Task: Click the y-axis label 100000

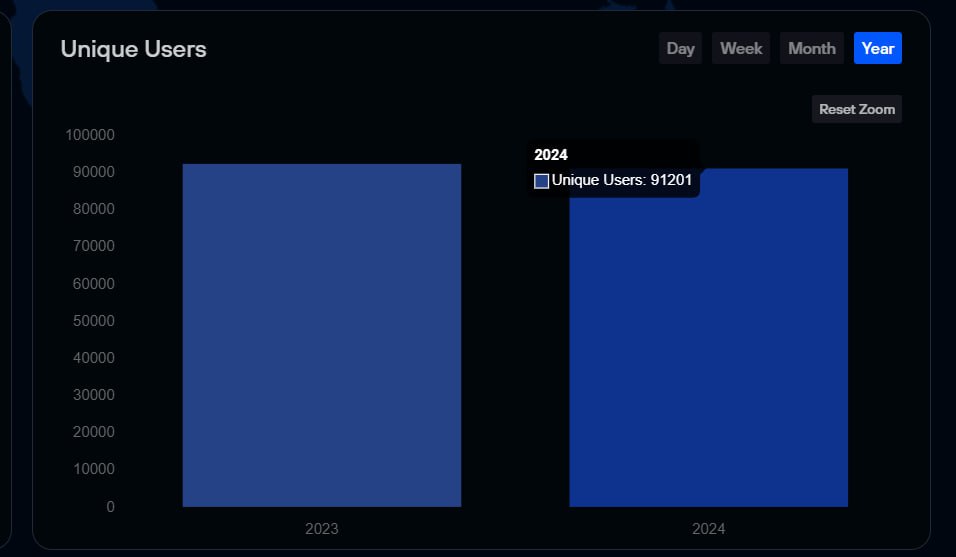Action: (90, 135)
